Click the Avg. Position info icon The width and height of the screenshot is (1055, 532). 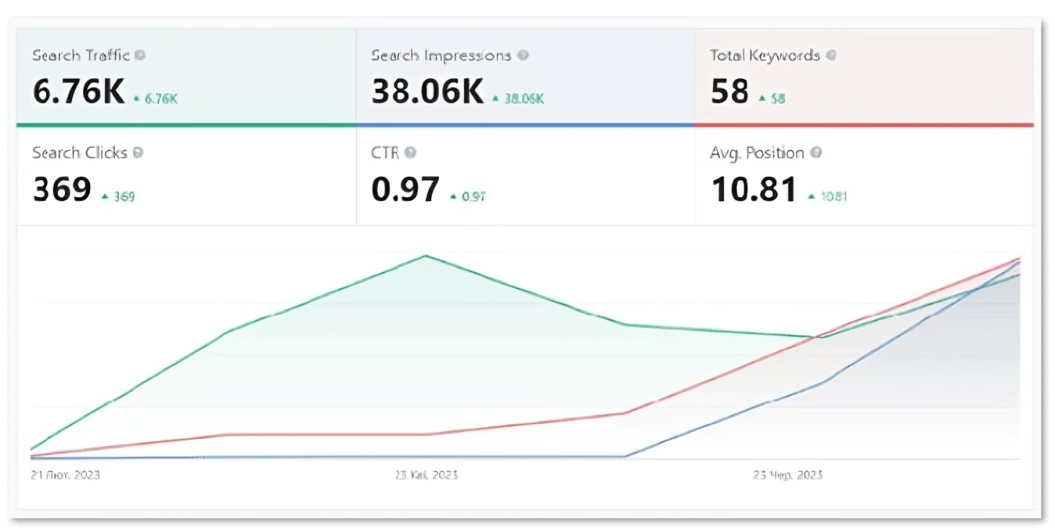tap(816, 153)
